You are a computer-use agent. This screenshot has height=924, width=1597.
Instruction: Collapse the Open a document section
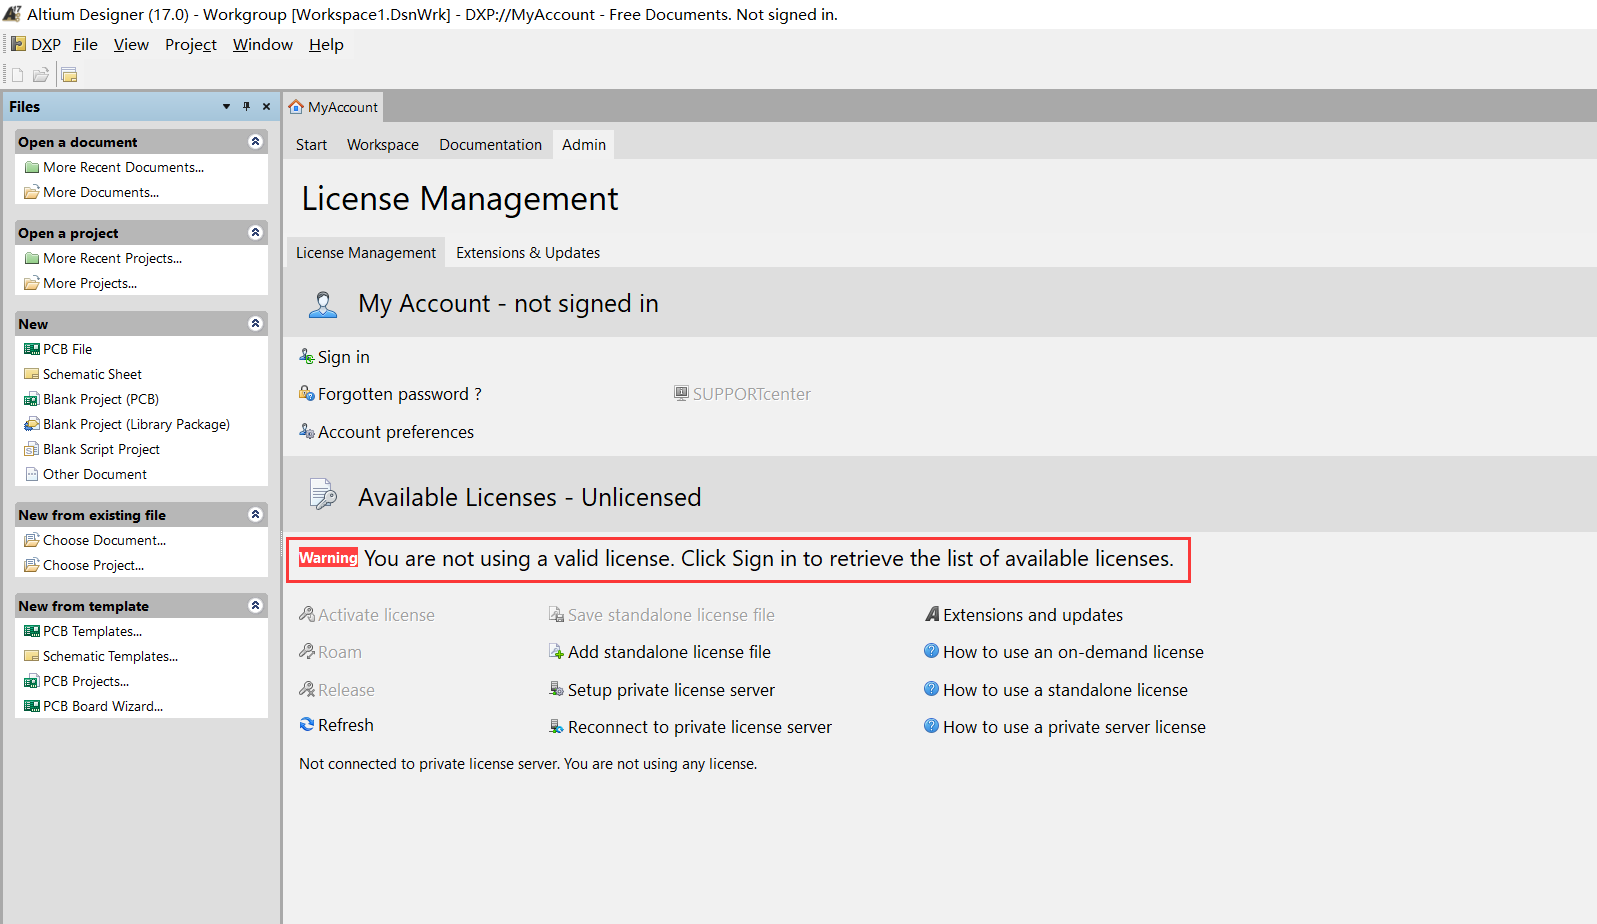click(255, 142)
